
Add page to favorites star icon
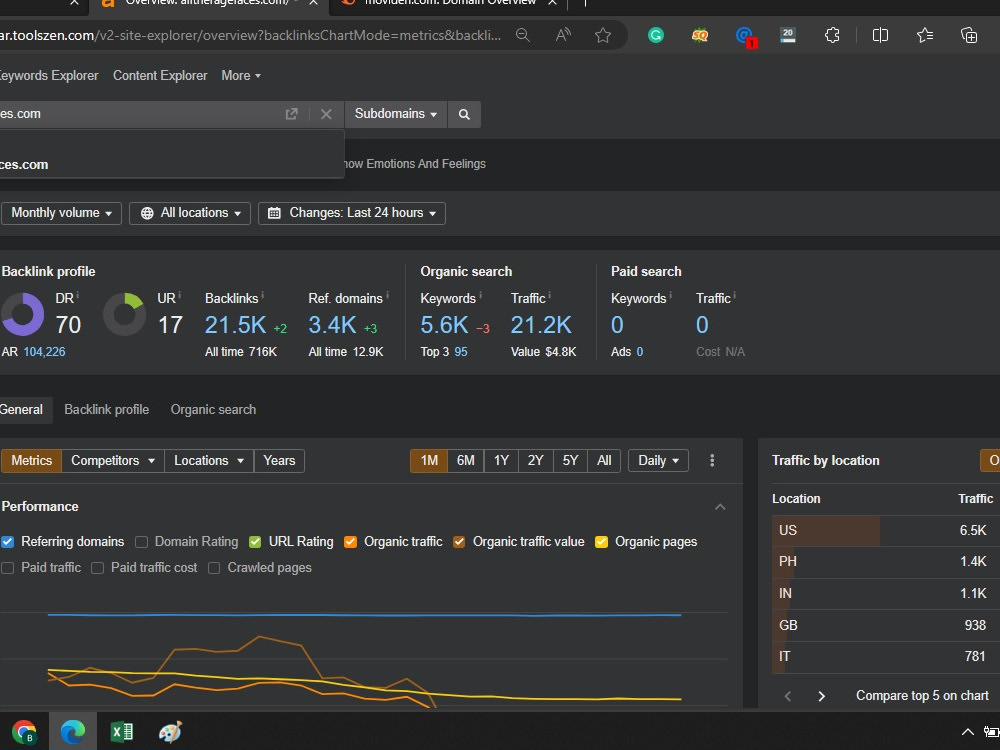(x=603, y=35)
